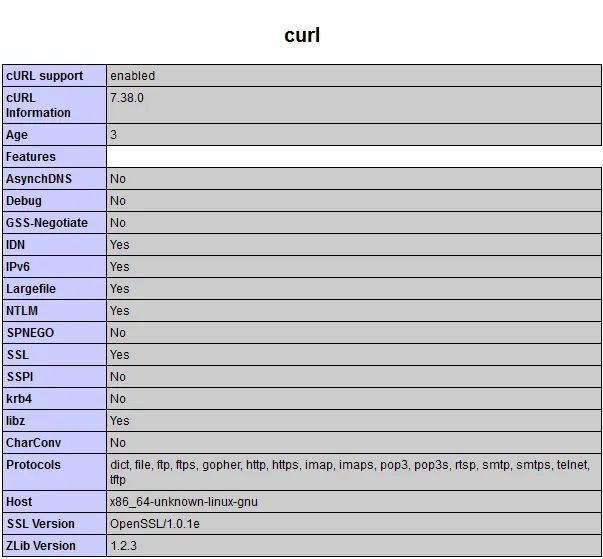Click the 'Debug' label cell
This screenshot has width=603, height=559.
coord(55,201)
